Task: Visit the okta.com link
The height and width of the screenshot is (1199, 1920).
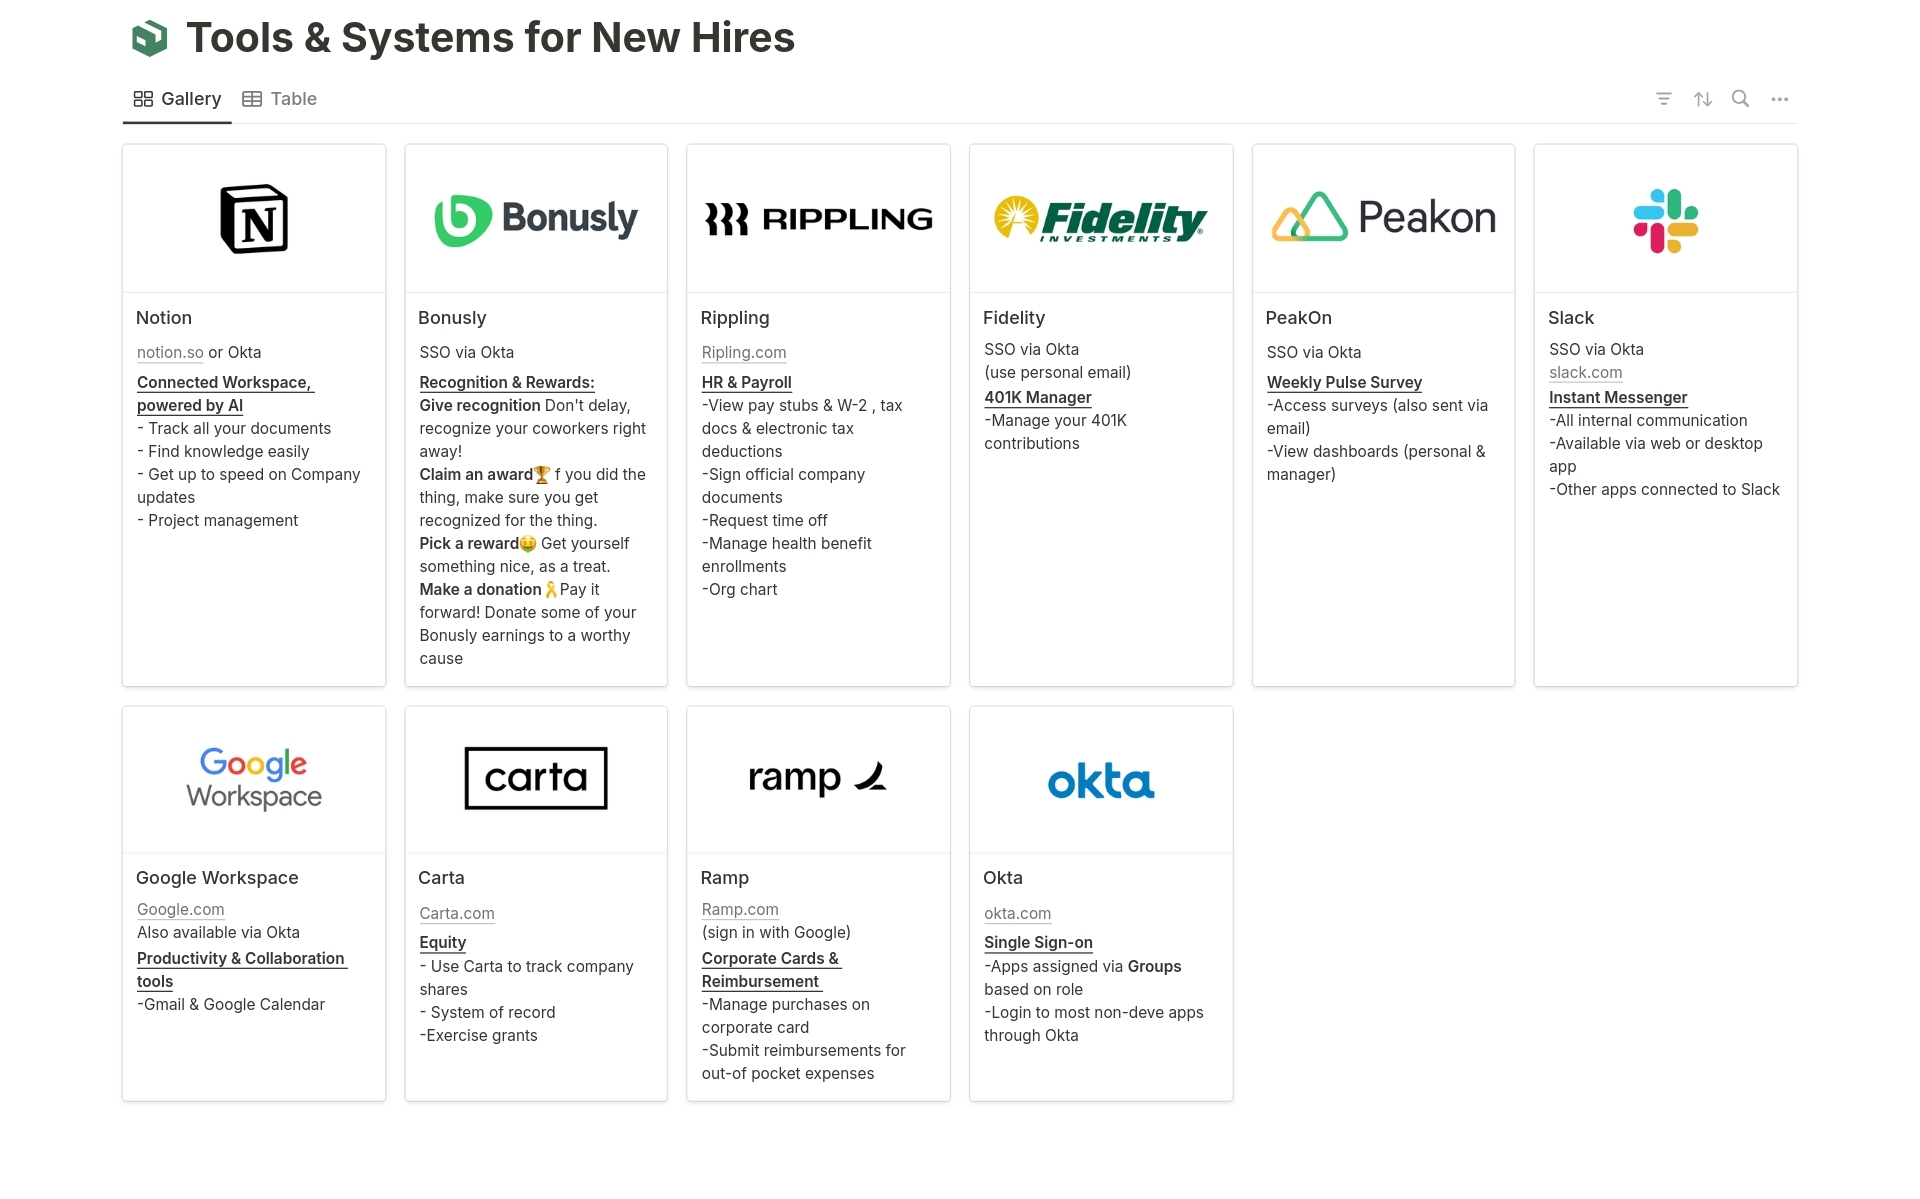Action: pyautogui.click(x=1017, y=913)
